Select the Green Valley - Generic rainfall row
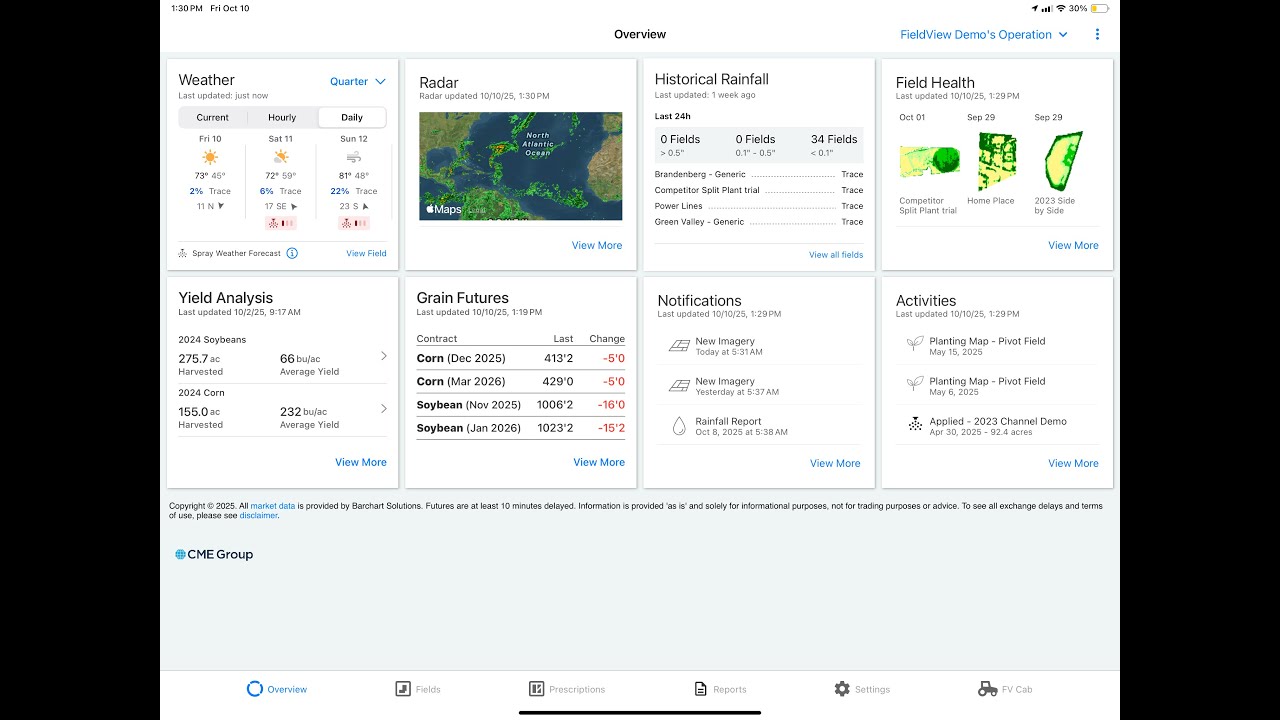The height and width of the screenshot is (720, 1280). (x=759, y=222)
